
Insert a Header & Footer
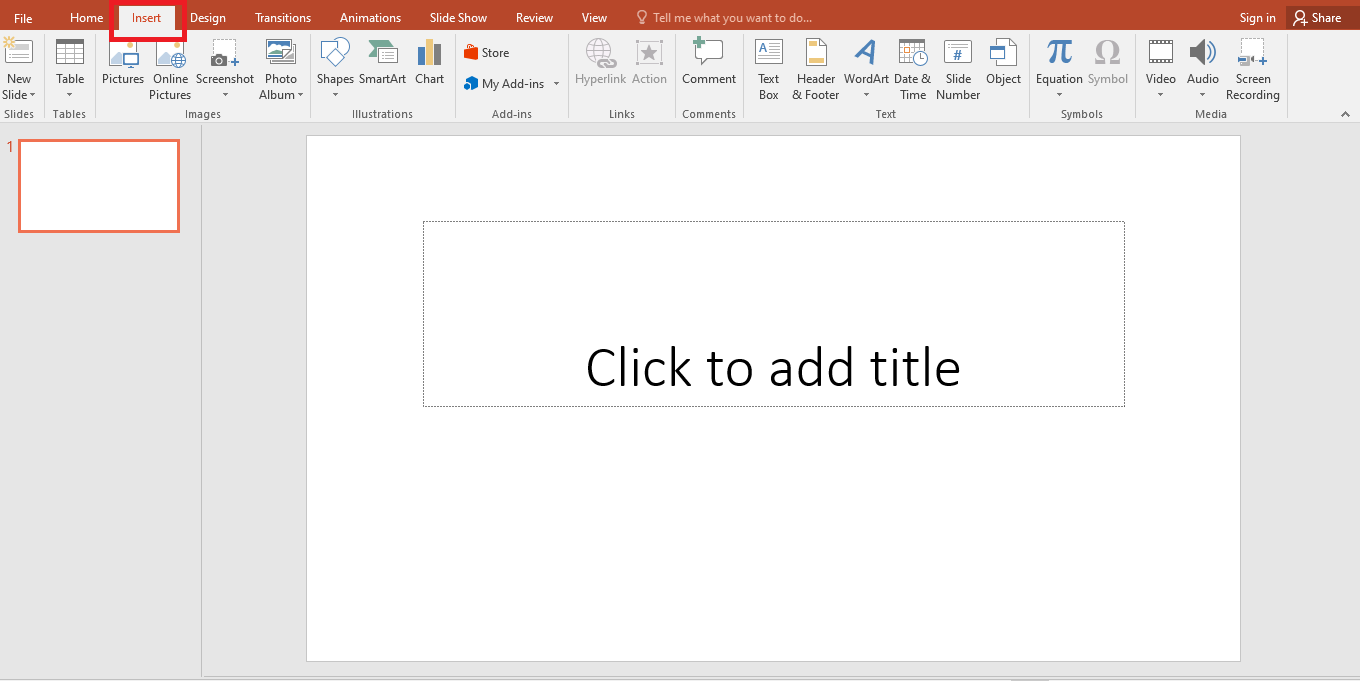tap(815, 67)
